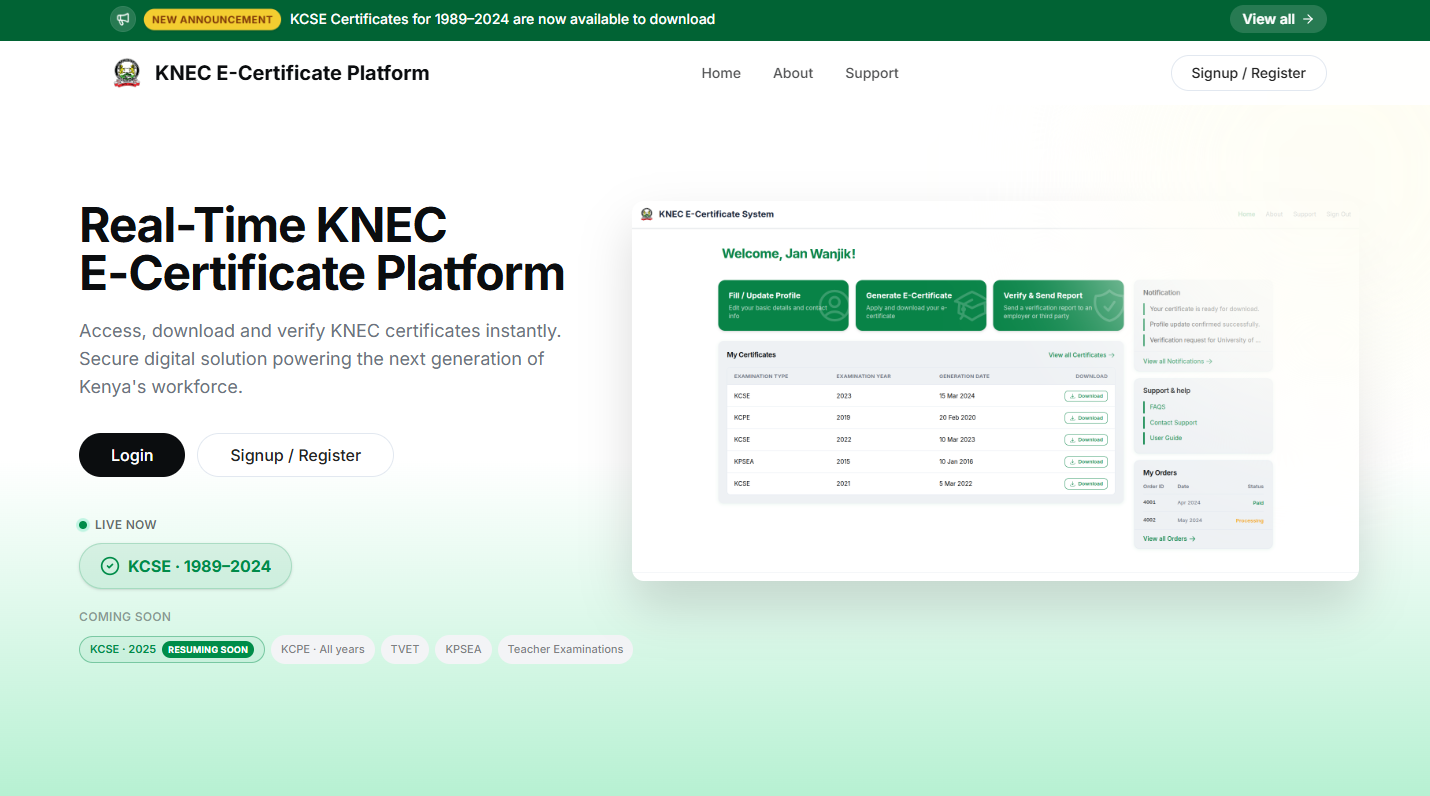The width and height of the screenshot is (1430, 796).
Task: Open the Home nav link
Action: tap(721, 73)
